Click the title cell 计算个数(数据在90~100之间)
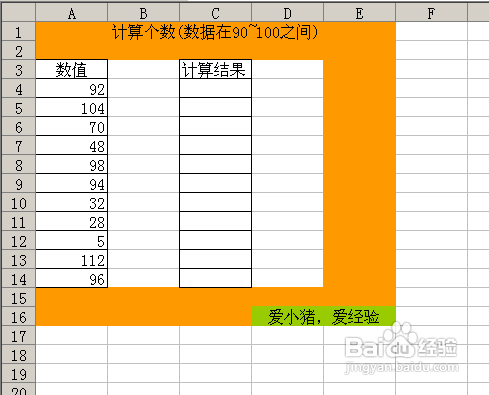This screenshot has height=395, width=489. 216,32
